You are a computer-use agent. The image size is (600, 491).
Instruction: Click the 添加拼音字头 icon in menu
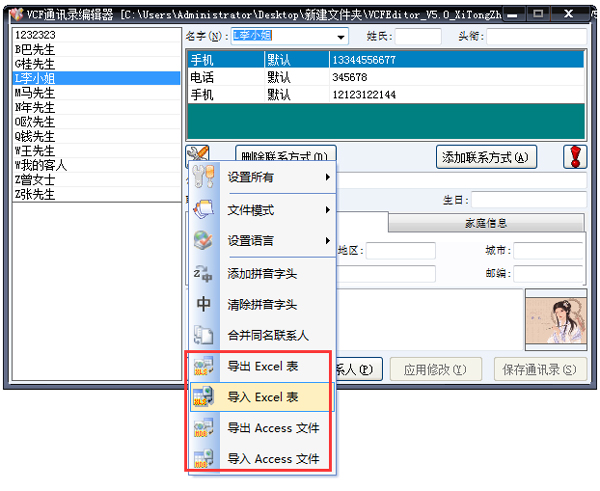pyautogui.click(x=203, y=273)
